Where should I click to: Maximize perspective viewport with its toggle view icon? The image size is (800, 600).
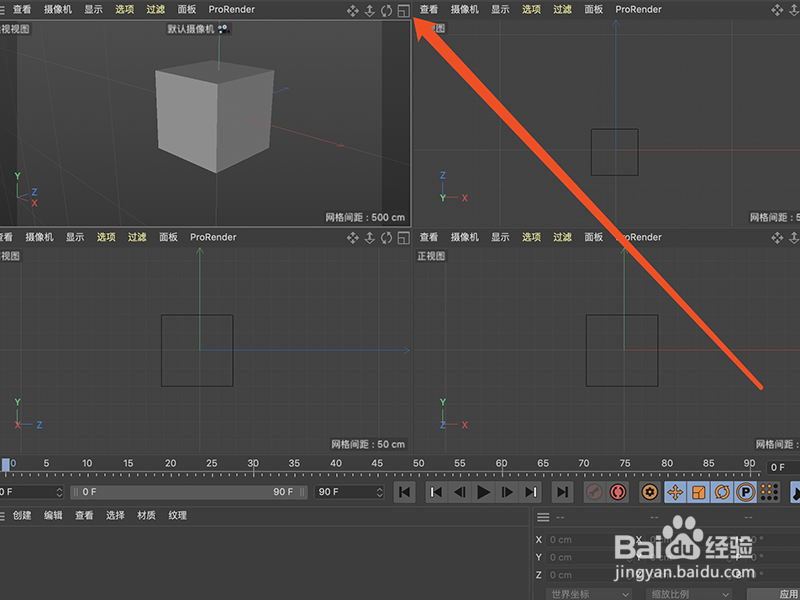pyautogui.click(x=404, y=10)
